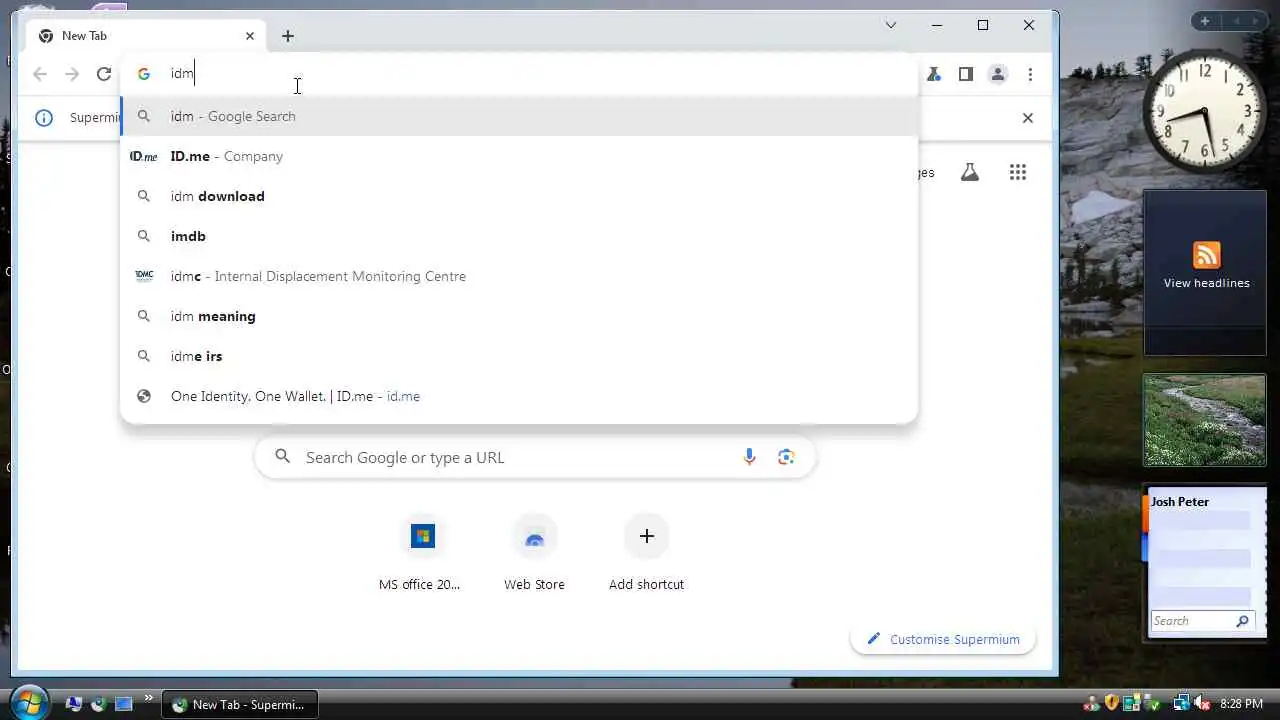Choose the 'imdb' suggestion

click(x=519, y=236)
